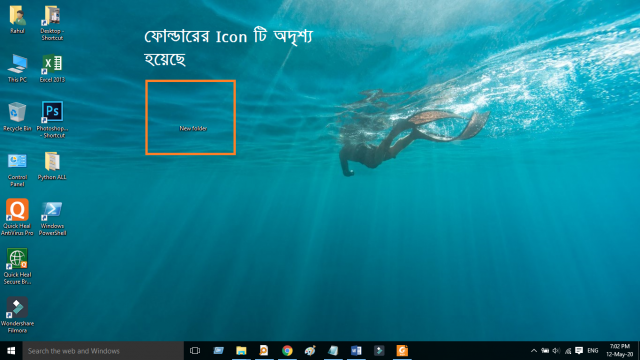Launch Wondershare Filmora from desktop

[17, 308]
